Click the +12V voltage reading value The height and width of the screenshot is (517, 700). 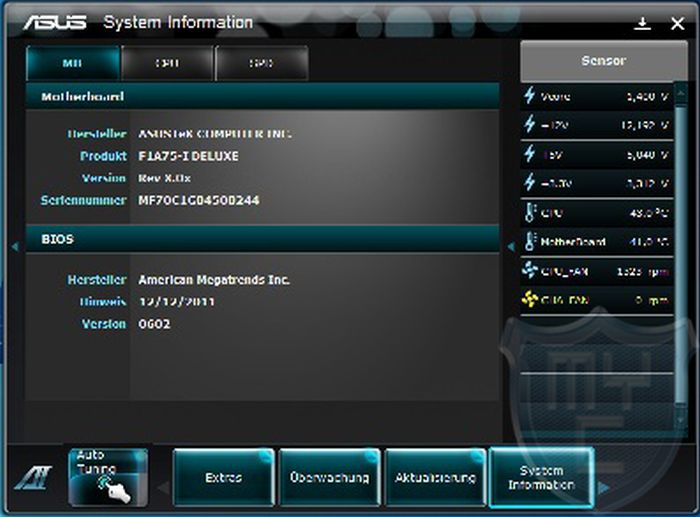click(x=645, y=125)
